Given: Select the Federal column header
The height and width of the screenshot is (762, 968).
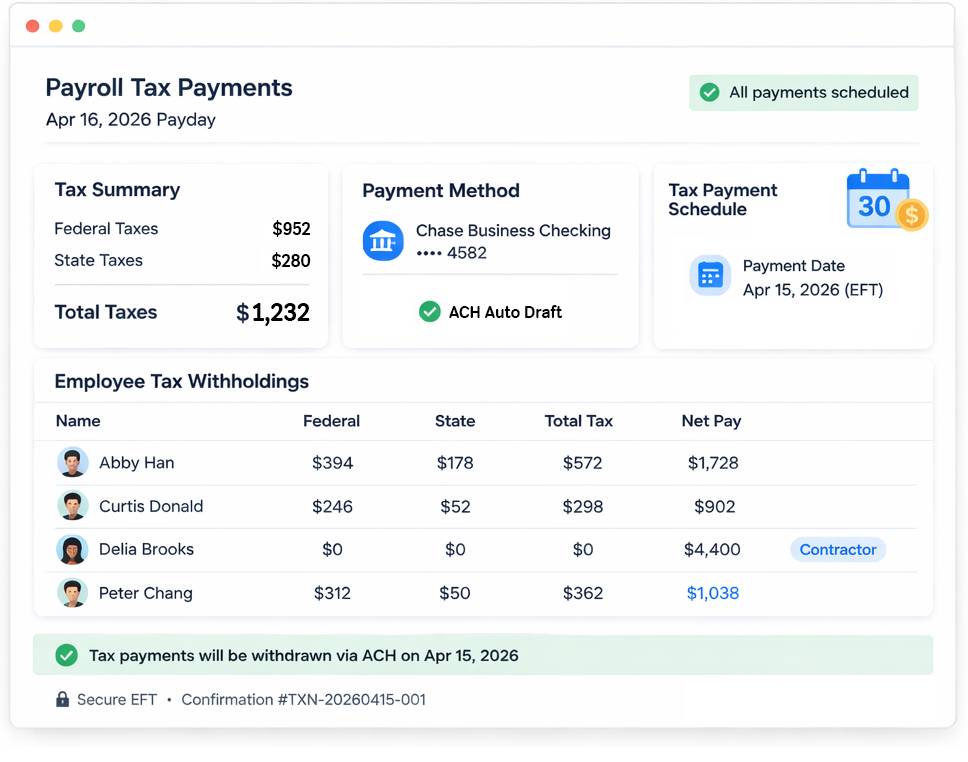Looking at the screenshot, I should [331, 421].
